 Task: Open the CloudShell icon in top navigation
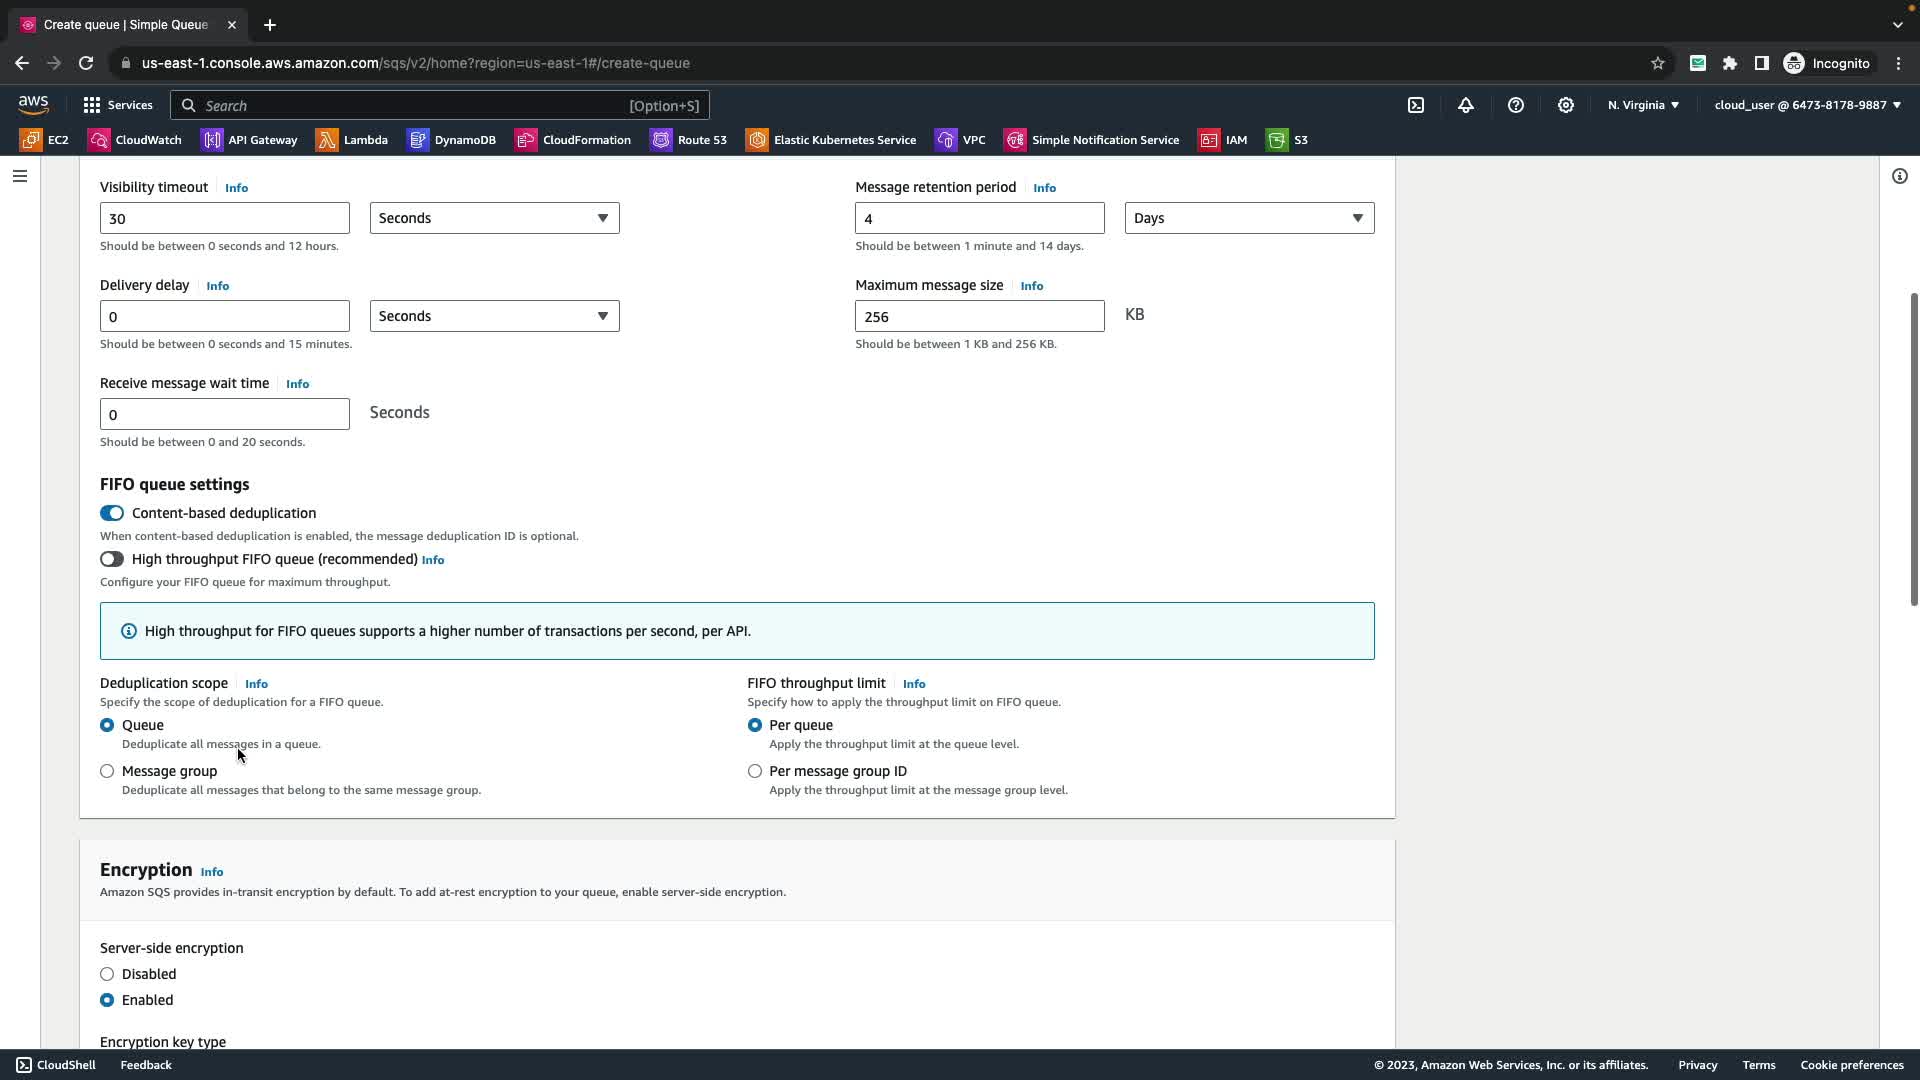[x=1416, y=105]
